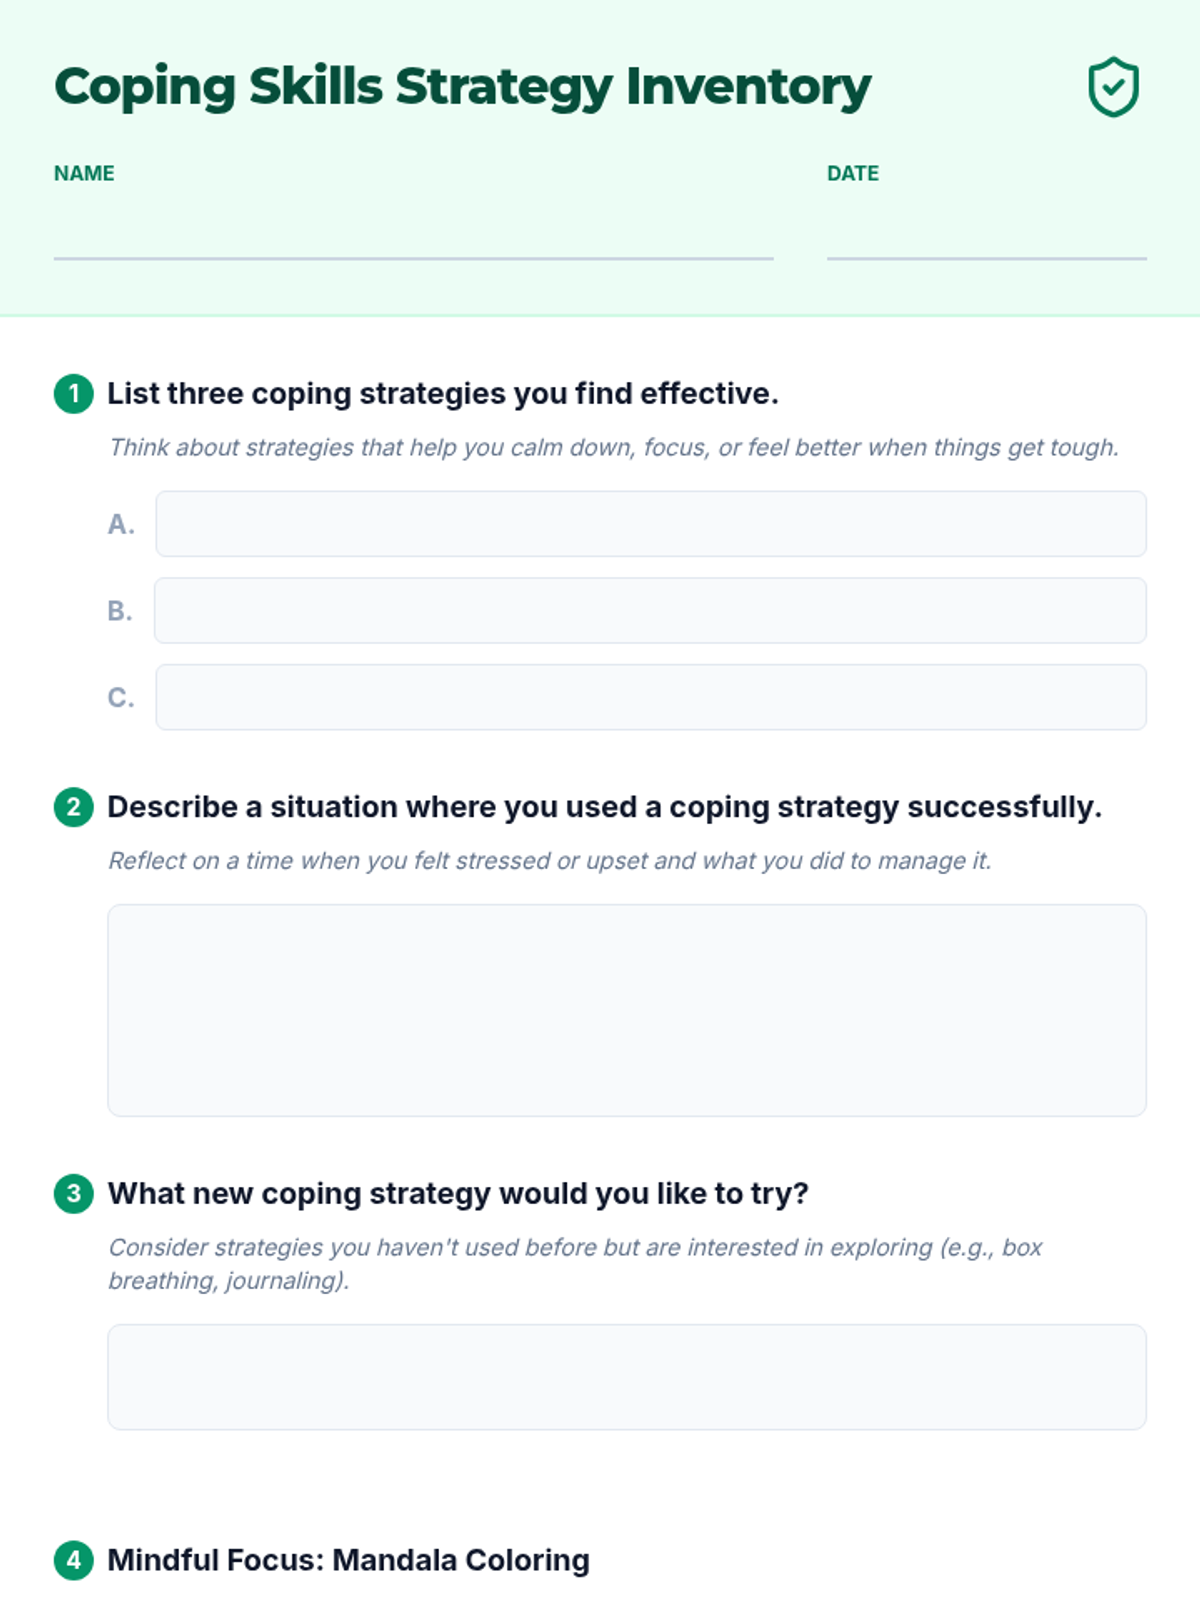Focus the Date input line

click(x=986, y=238)
